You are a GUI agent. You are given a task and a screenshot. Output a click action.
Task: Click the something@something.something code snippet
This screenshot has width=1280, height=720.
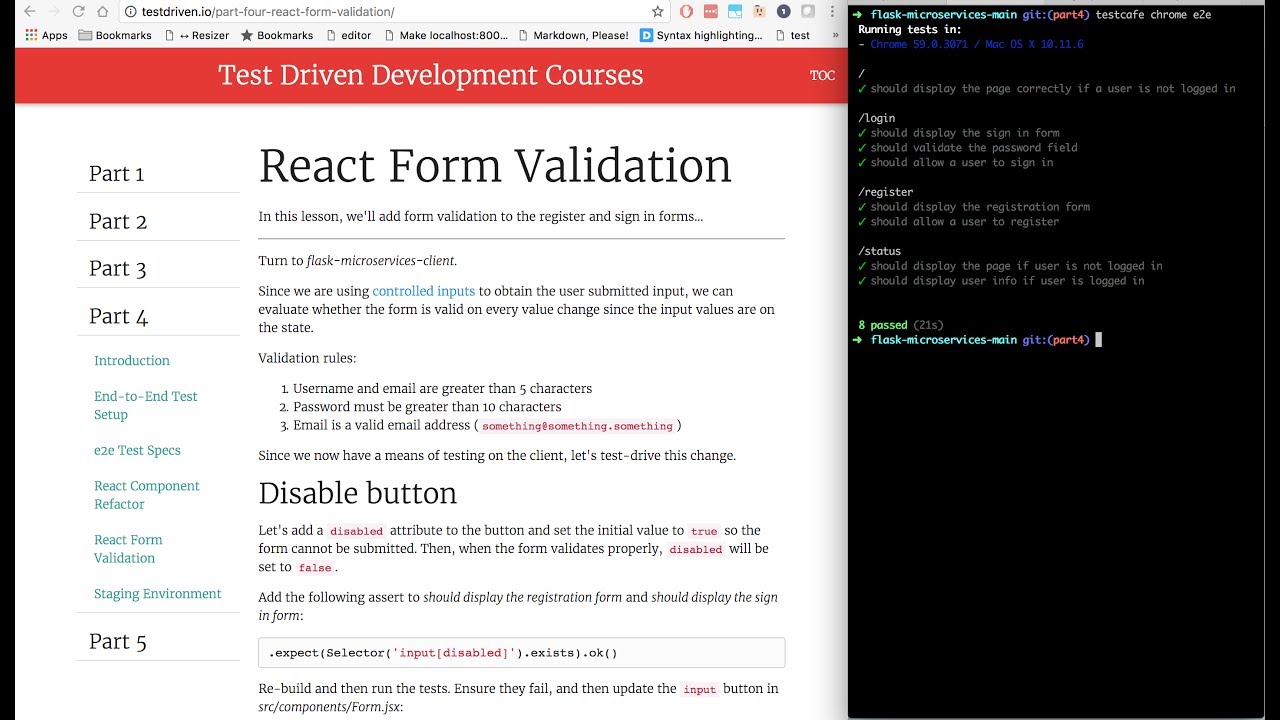click(577, 426)
